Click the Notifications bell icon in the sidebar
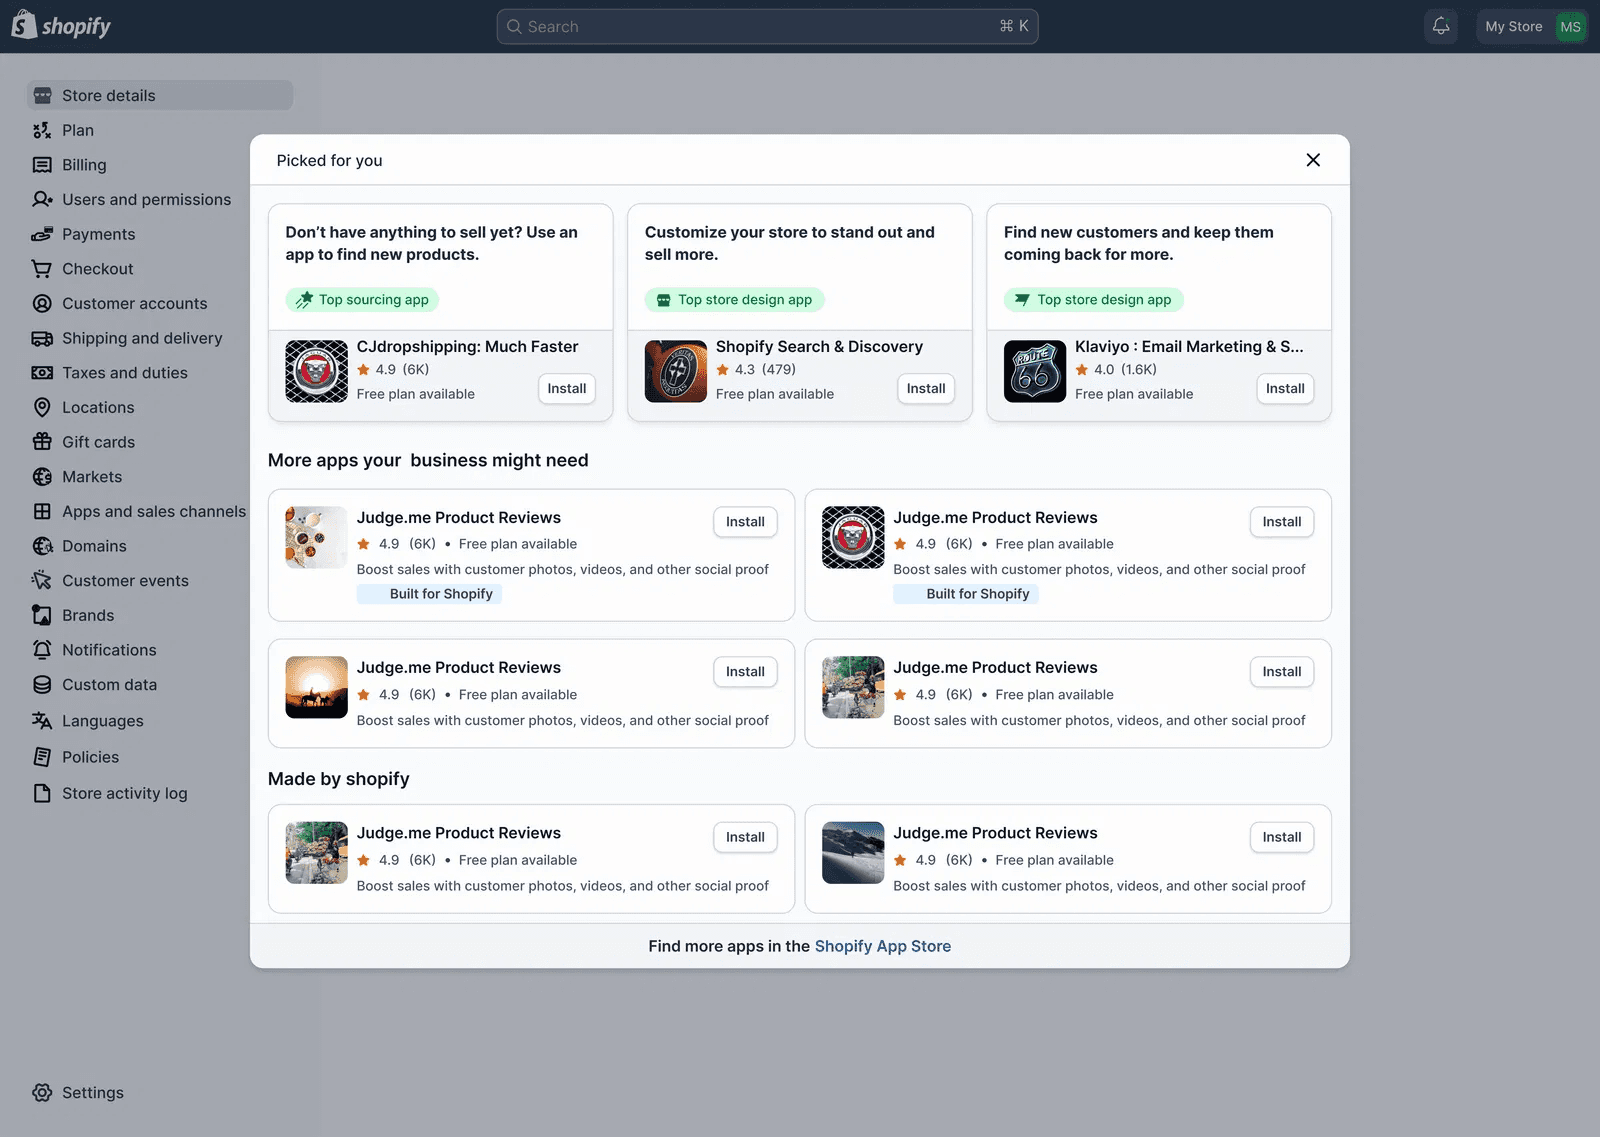The width and height of the screenshot is (1600, 1137). (42, 650)
